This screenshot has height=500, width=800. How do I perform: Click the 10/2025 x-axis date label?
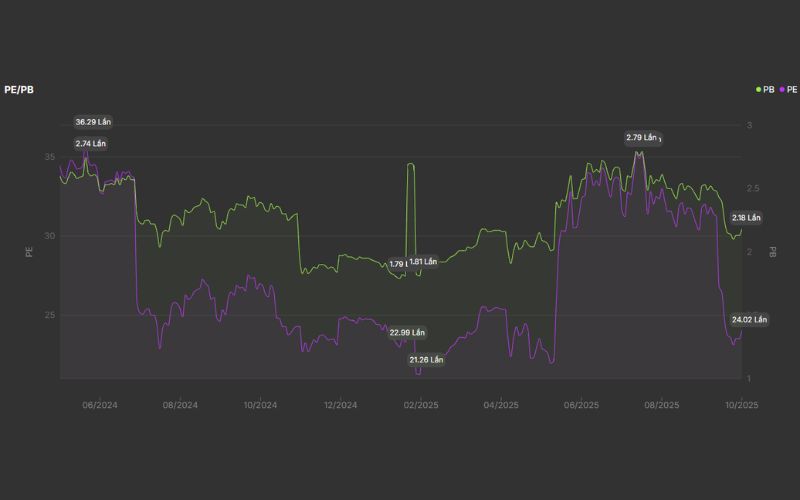743,405
